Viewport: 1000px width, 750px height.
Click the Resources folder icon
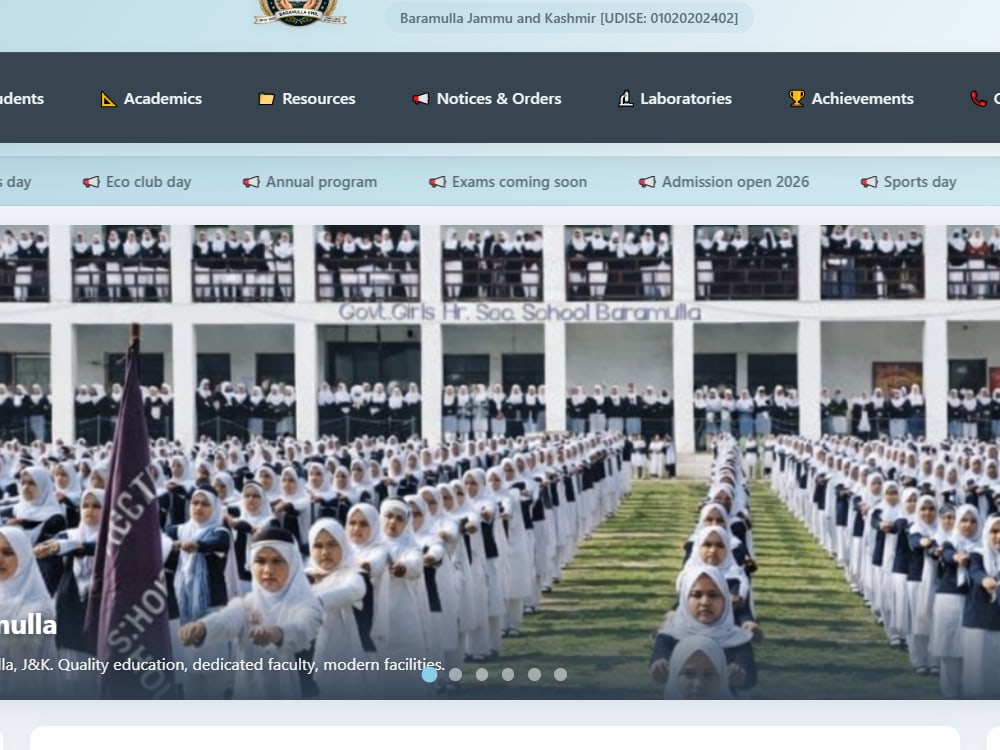click(266, 99)
